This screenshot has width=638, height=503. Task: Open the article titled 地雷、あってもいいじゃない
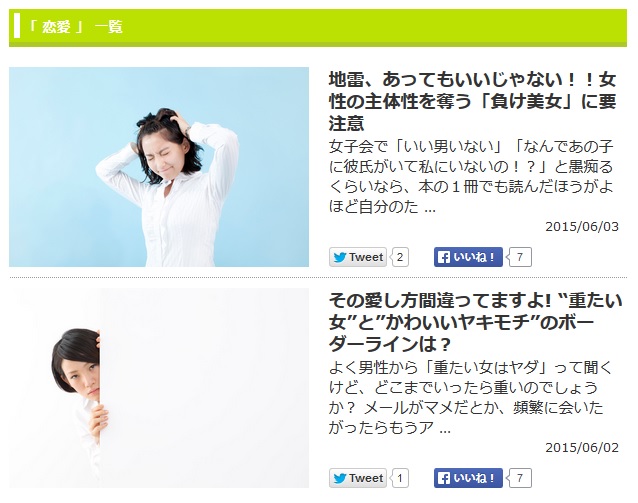(x=472, y=101)
